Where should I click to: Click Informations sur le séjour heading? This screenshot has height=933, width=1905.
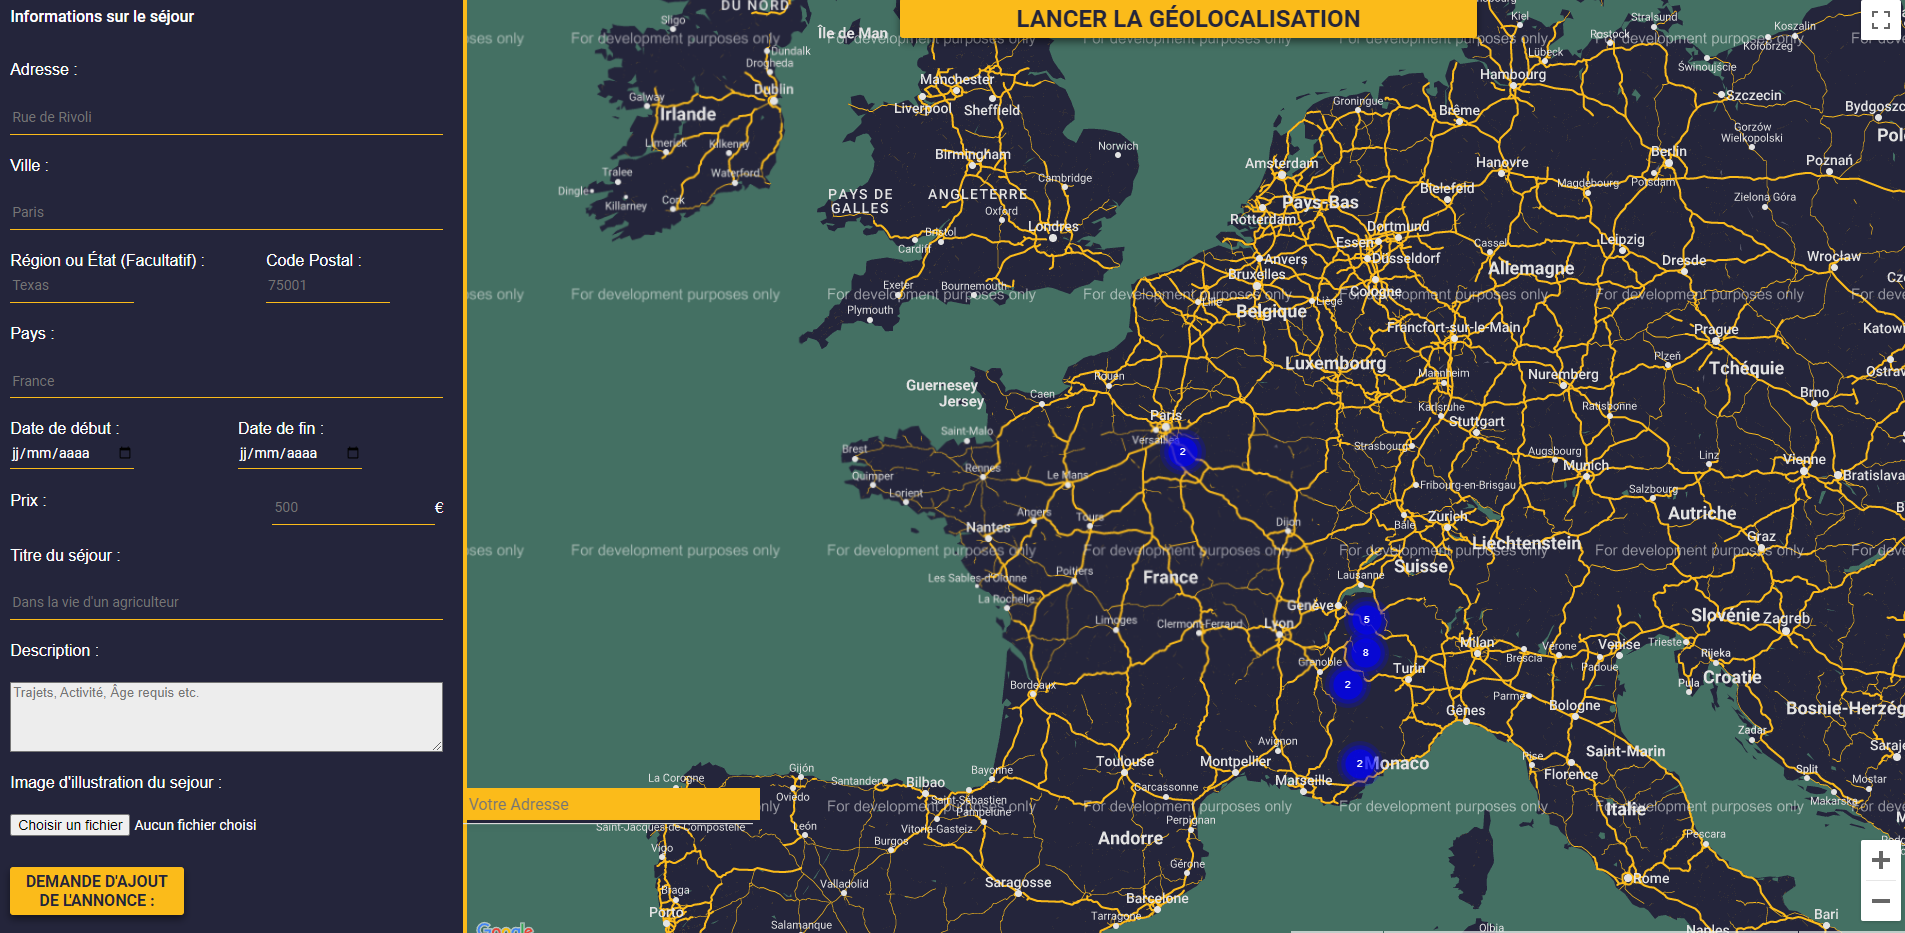click(x=102, y=16)
